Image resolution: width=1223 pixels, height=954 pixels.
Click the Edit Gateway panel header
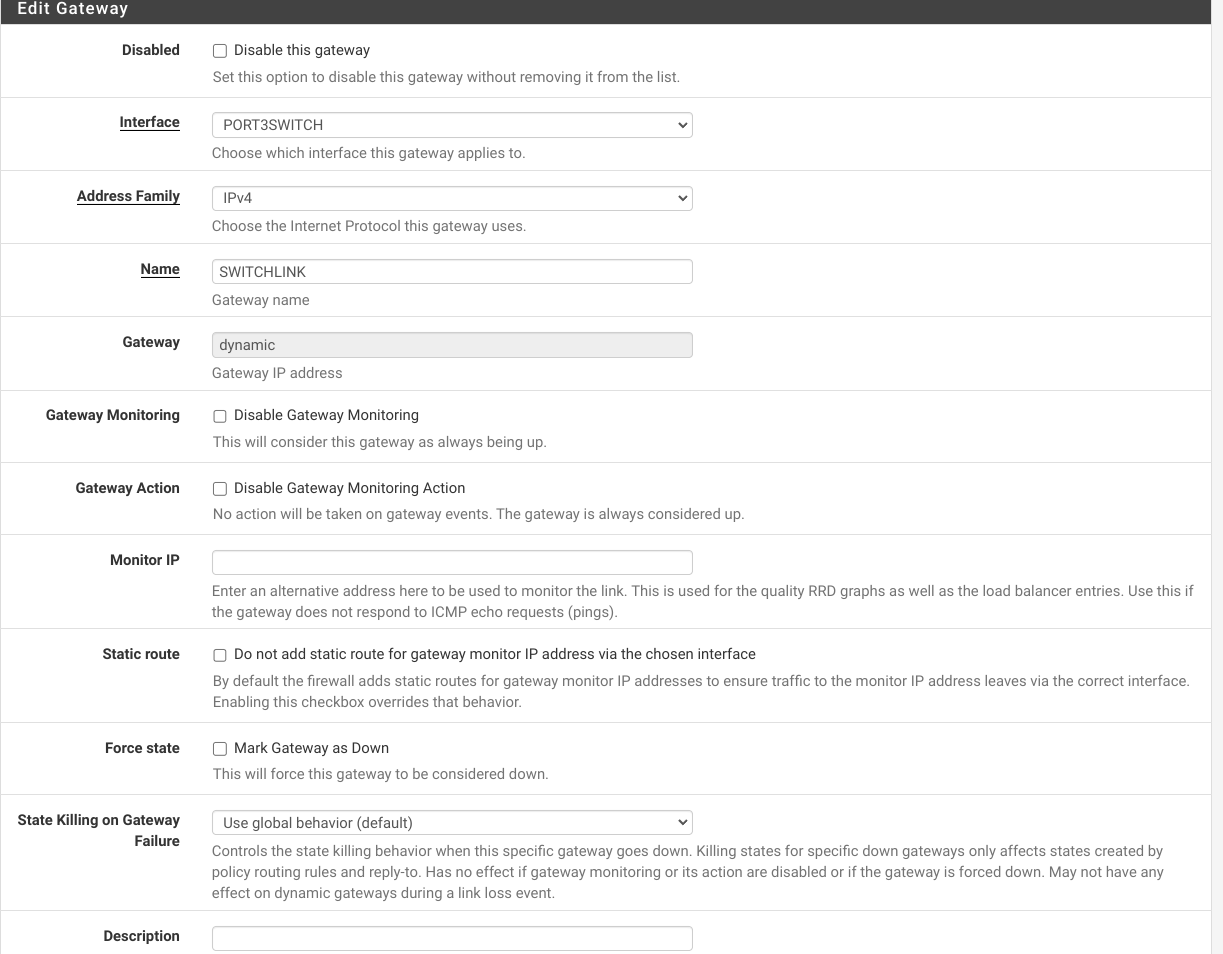tap(73, 9)
